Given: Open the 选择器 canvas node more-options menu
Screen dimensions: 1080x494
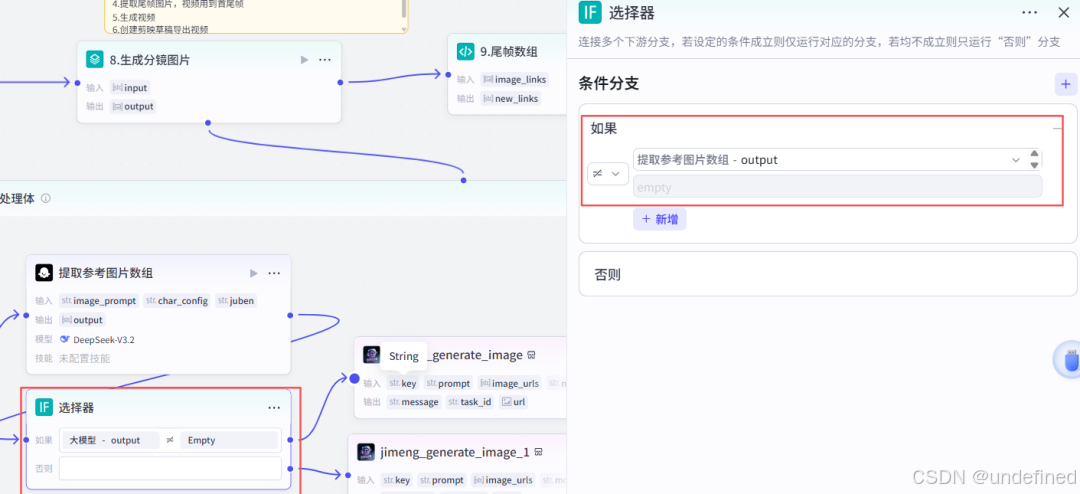Looking at the screenshot, I should tap(274, 408).
